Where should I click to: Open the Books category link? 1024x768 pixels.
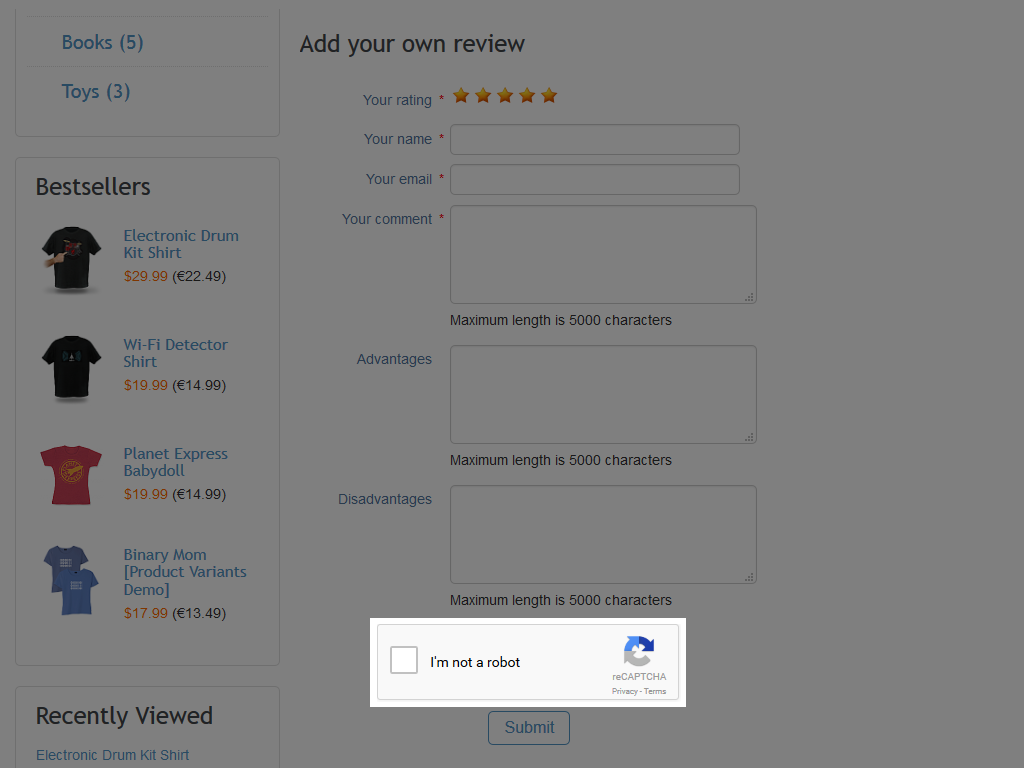point(102,42)
